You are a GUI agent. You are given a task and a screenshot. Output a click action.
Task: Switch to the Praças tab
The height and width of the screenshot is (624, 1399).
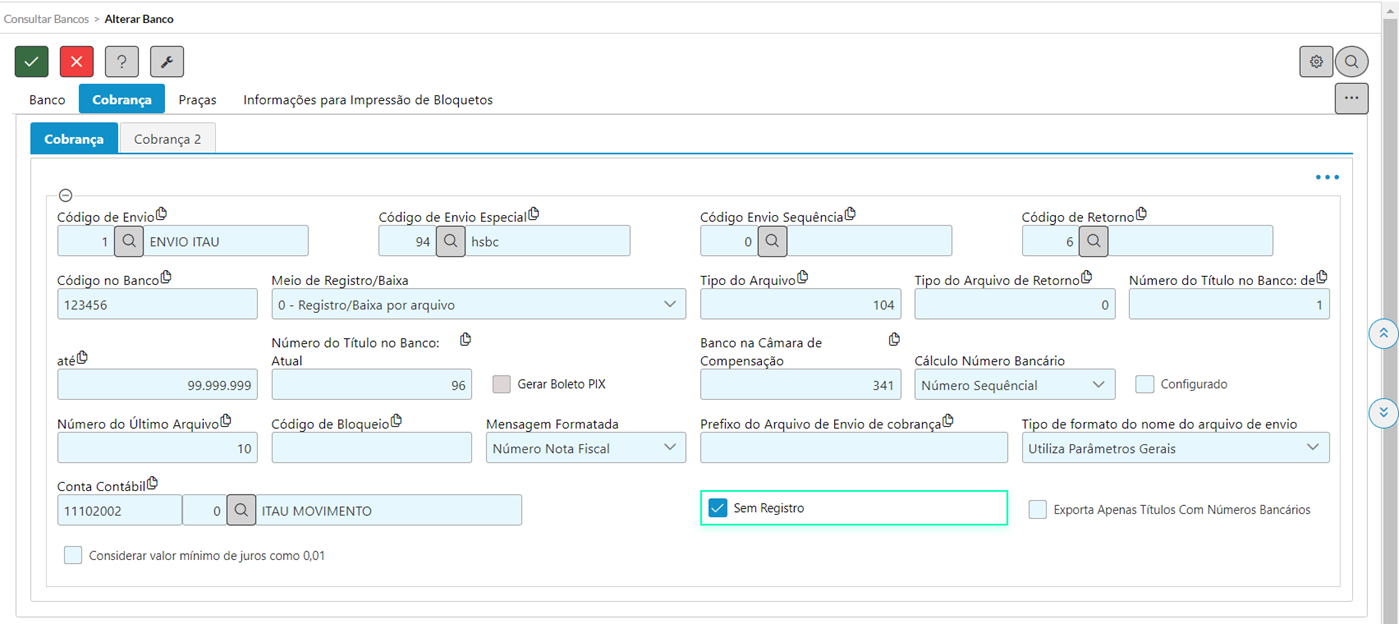pyautogui.click(x=198, y=100)
